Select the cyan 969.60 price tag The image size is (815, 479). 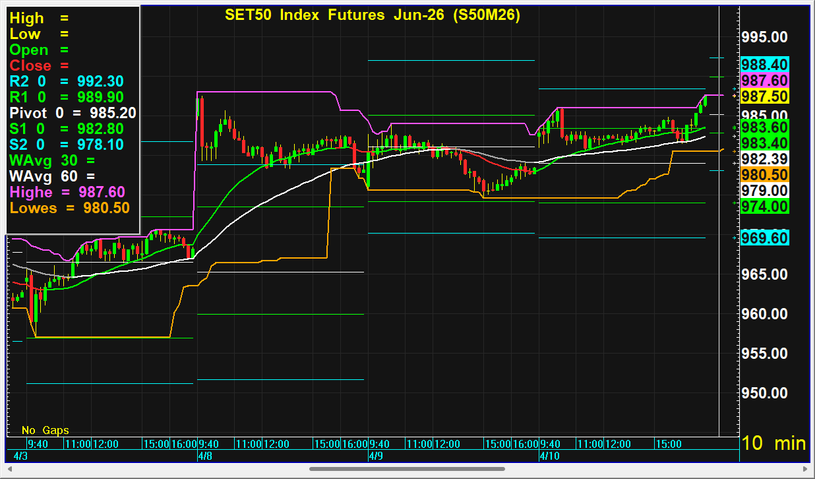pyautogui.click(x=764, y=237)
